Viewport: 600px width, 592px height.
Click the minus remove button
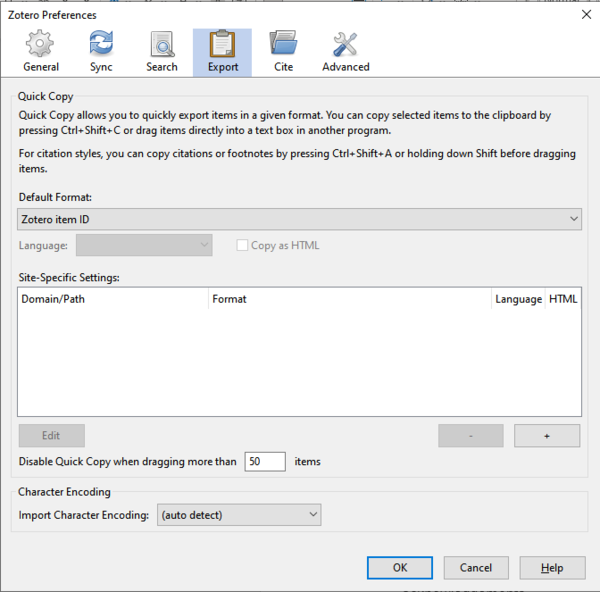coord(471,435)
